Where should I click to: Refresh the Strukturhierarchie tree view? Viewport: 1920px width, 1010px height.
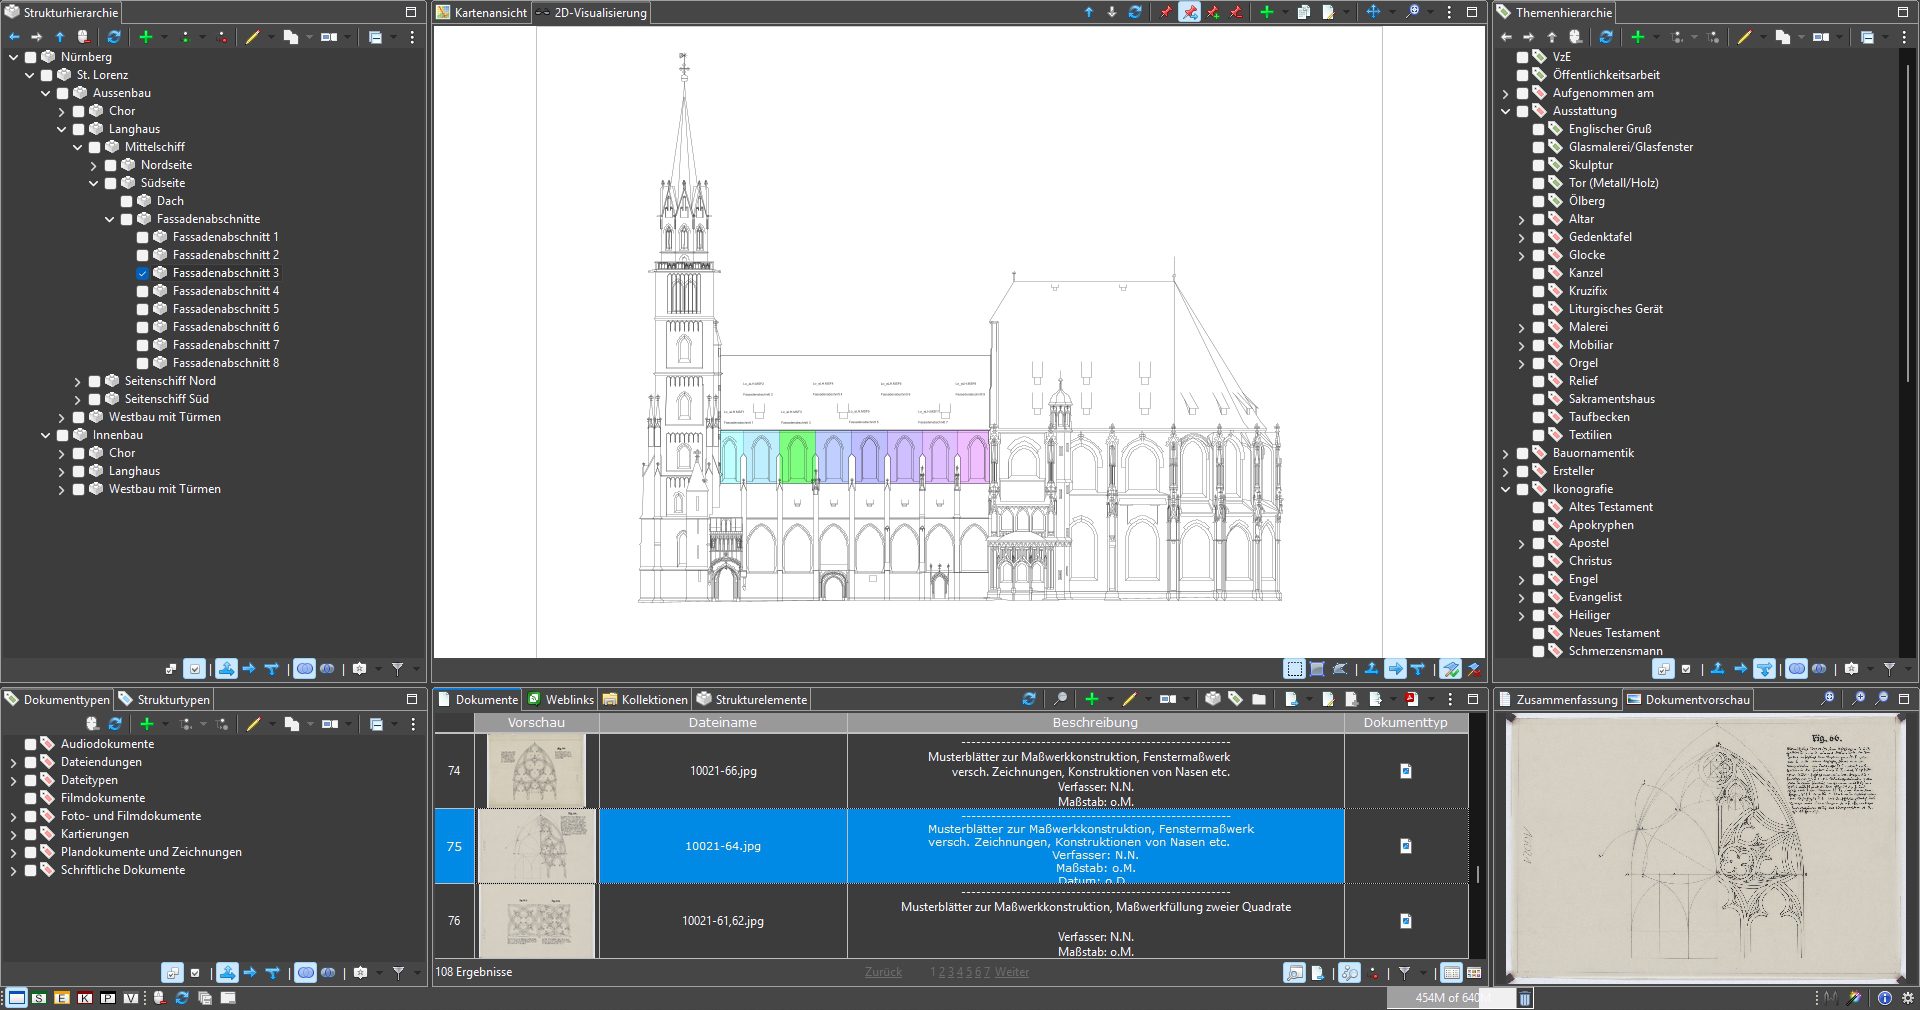click(114, 37)
